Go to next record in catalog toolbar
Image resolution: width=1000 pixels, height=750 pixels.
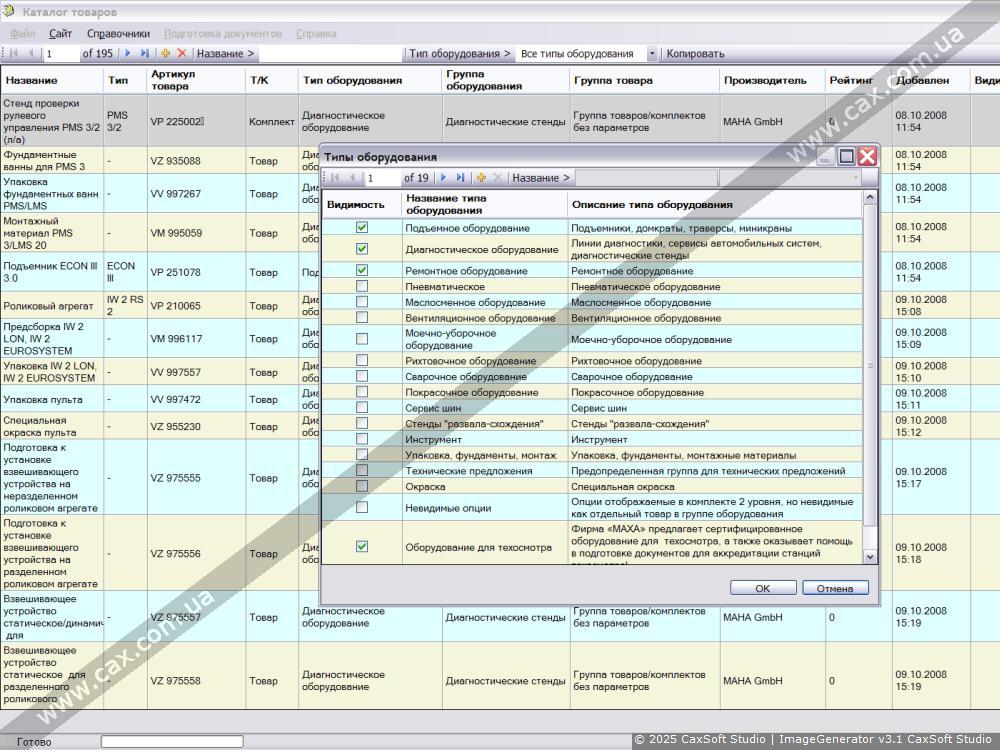(x=128, y=54)
